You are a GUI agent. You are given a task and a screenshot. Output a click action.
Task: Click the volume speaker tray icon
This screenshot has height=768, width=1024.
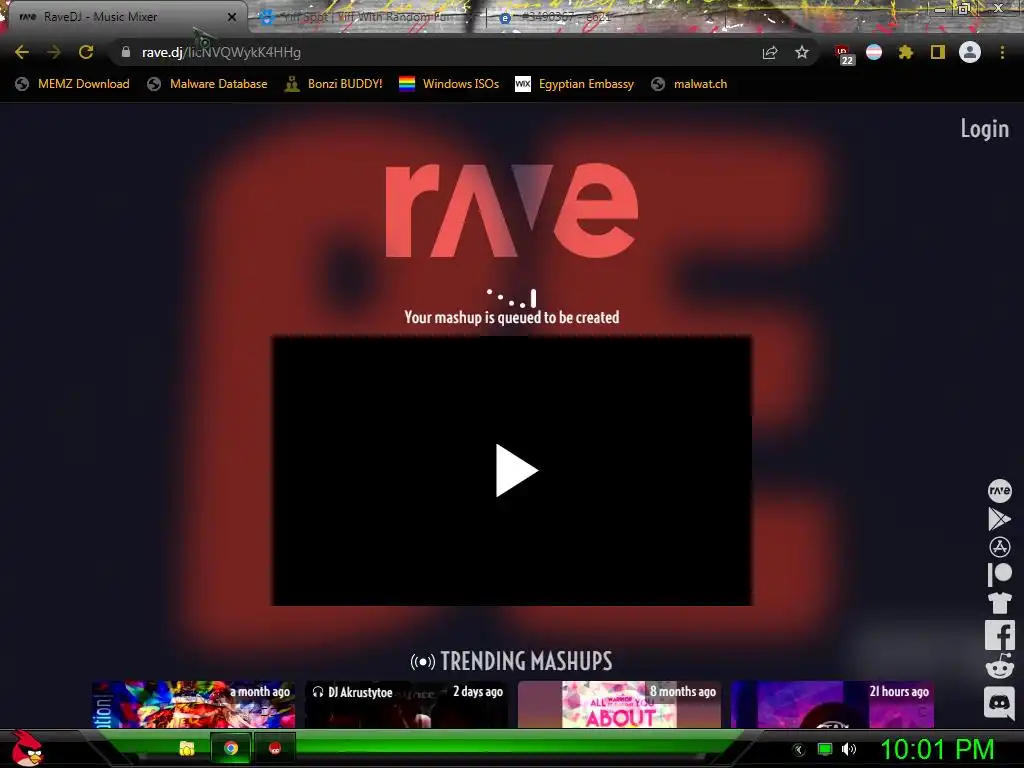click(849, 749)
